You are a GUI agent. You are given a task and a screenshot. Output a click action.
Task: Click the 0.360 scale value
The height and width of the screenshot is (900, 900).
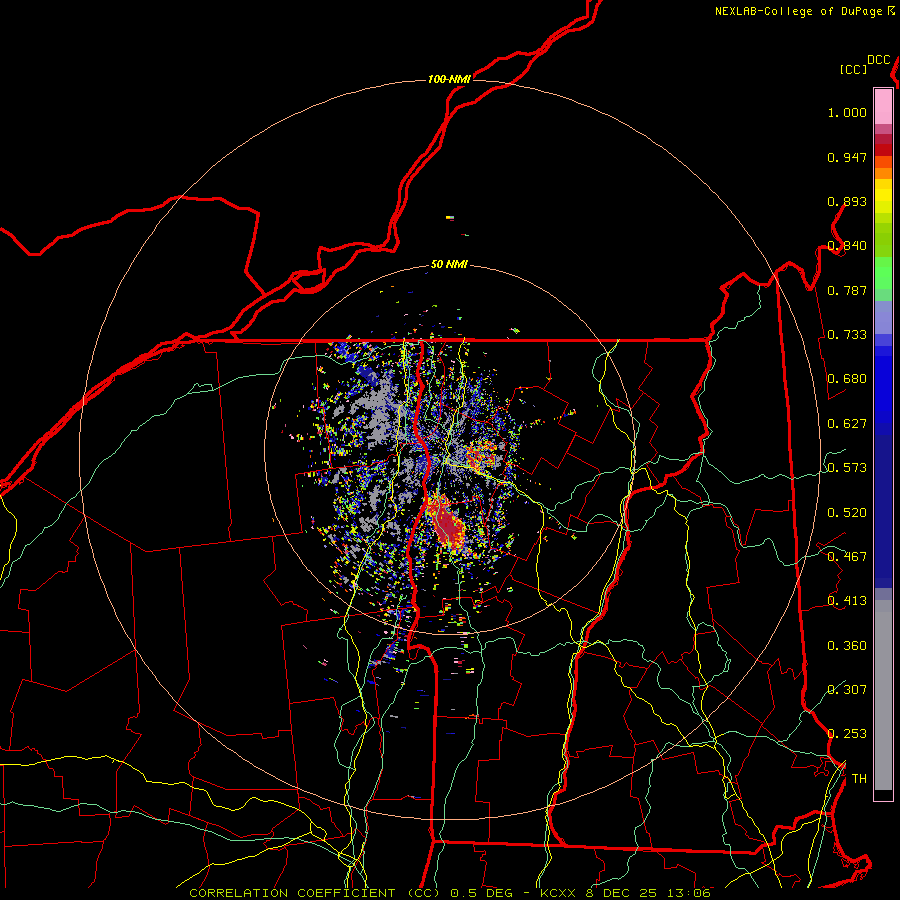[847, 646]
